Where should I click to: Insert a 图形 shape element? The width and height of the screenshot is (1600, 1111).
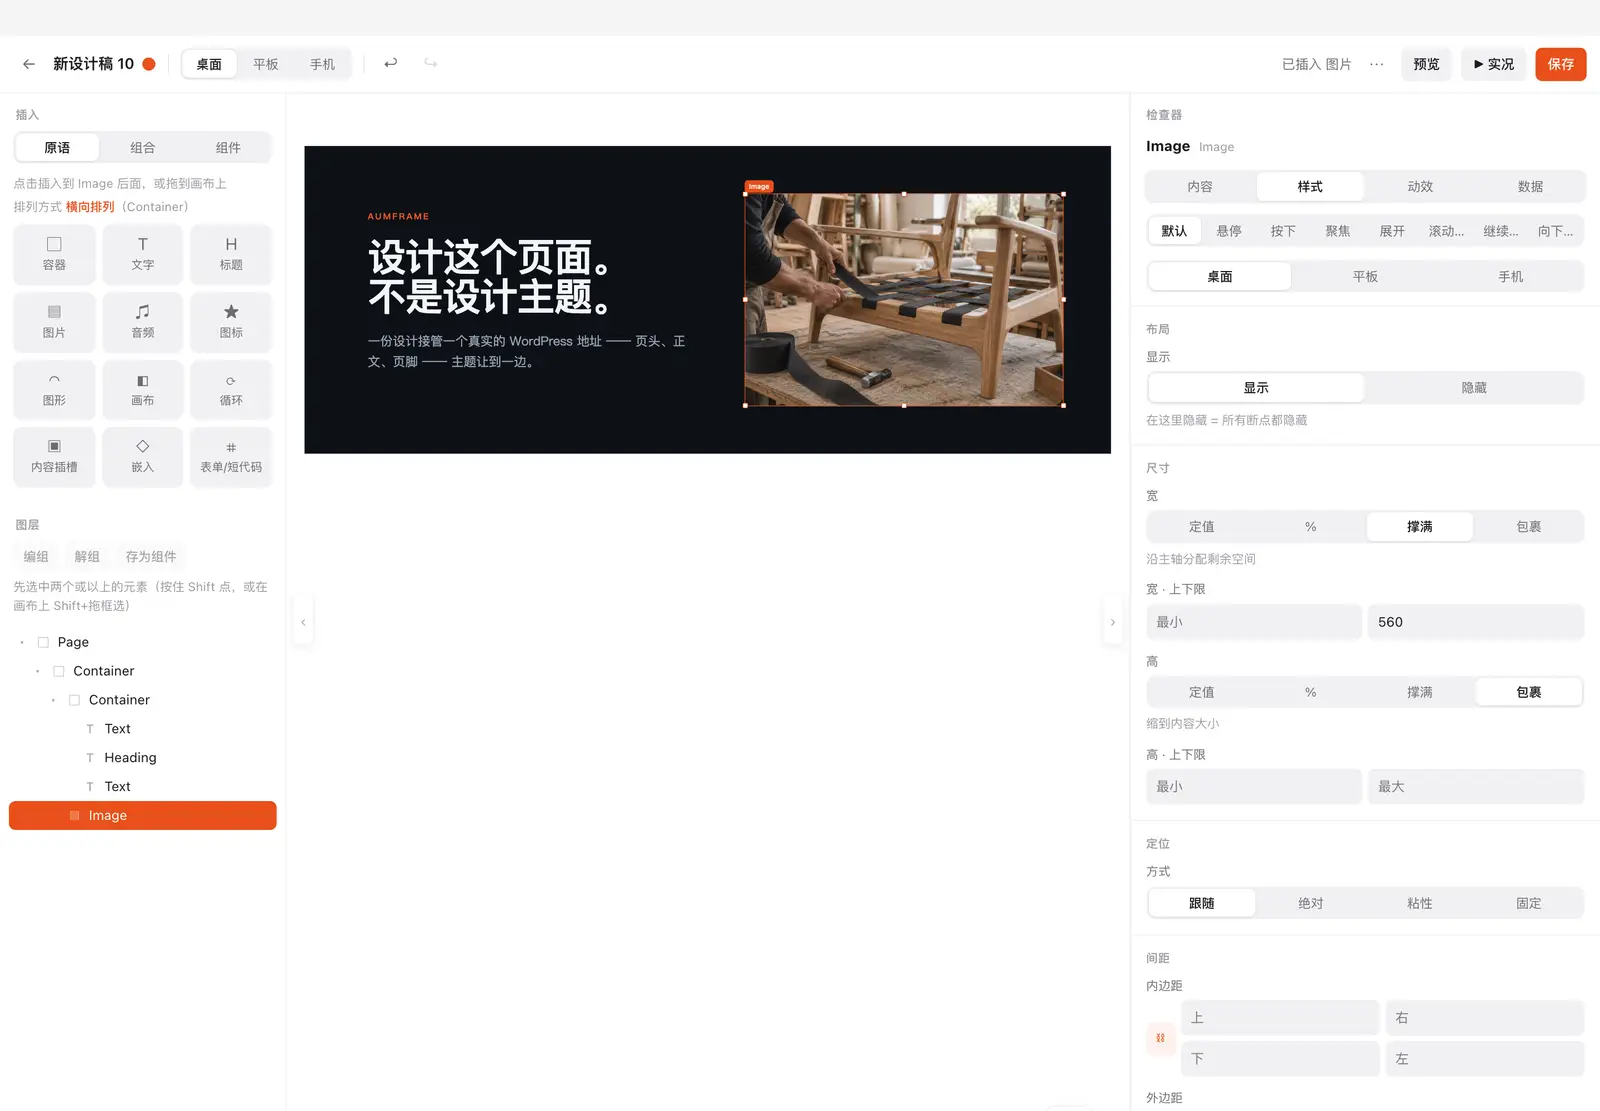click(x=54, y=390)
